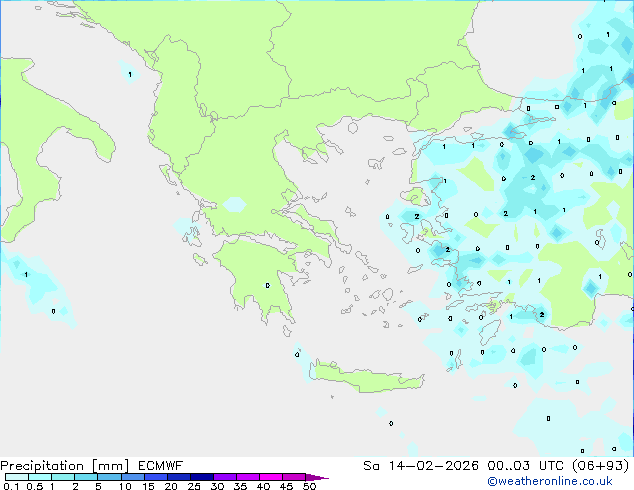Select the dark navy 25–30 legend swatch
Image resolution: width=634 pixels, height=490 pixels.
tap(202, 477)
